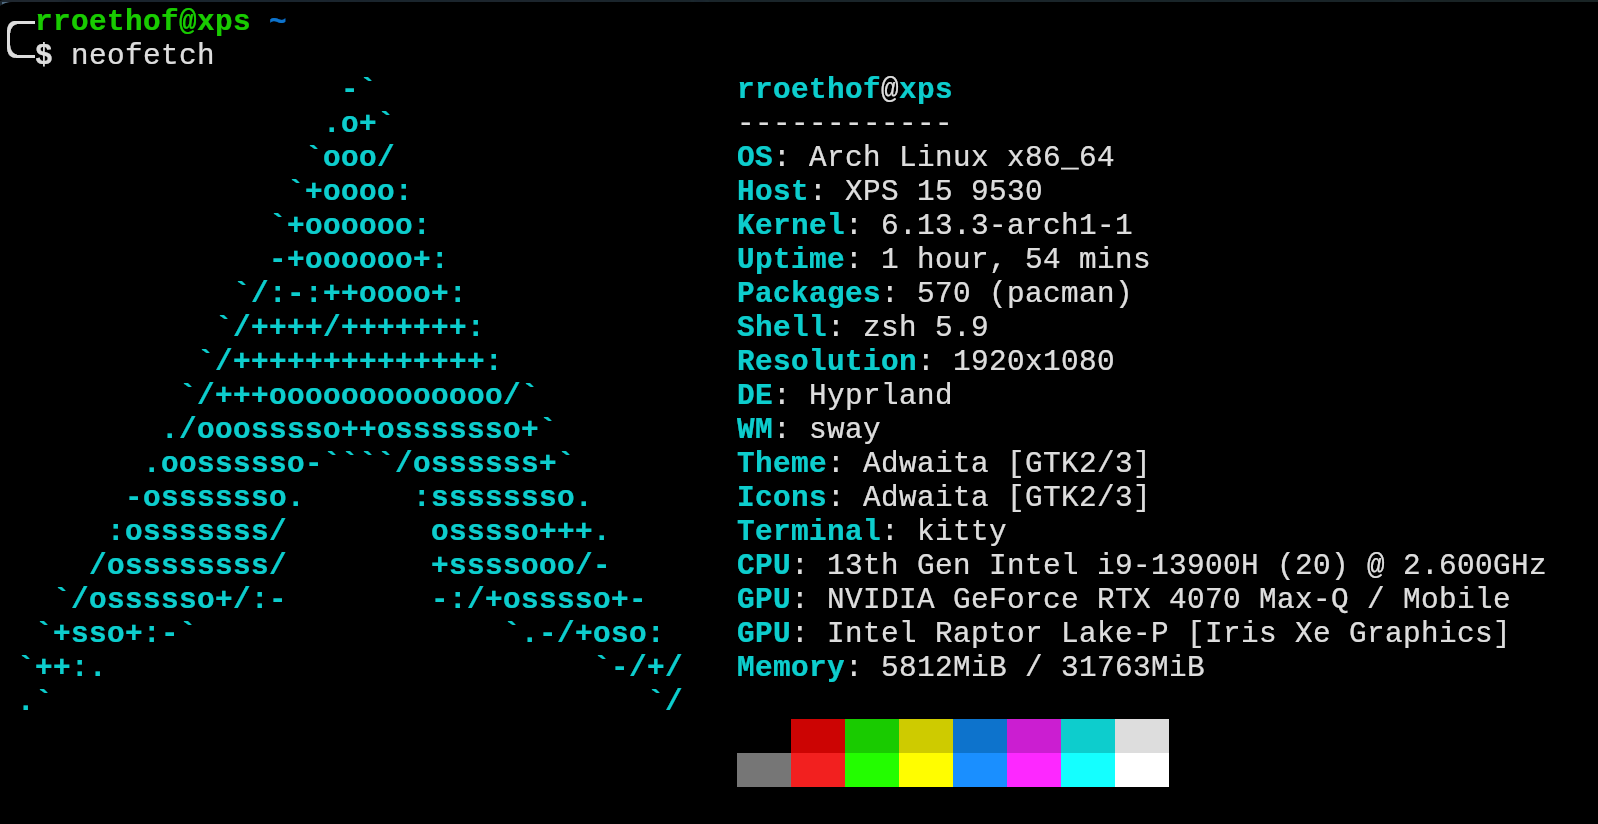Viewport: 1598px width, 824px height.
Task: Click the CPU line i9-13900H
Action: point(1141,565)
